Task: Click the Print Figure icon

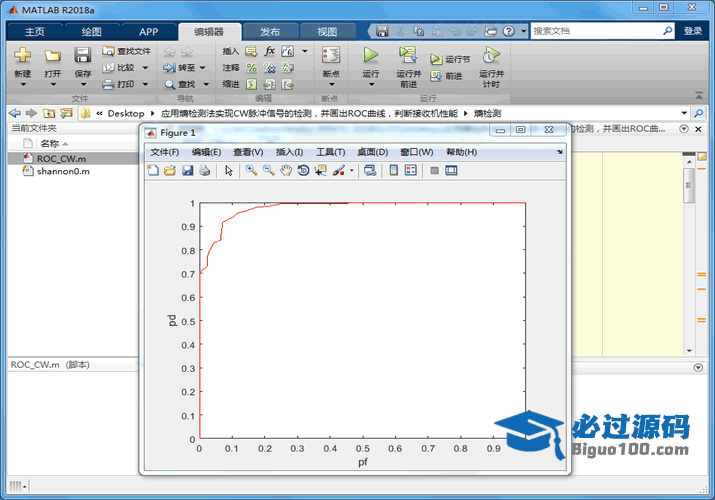Action: click(205, 170)
